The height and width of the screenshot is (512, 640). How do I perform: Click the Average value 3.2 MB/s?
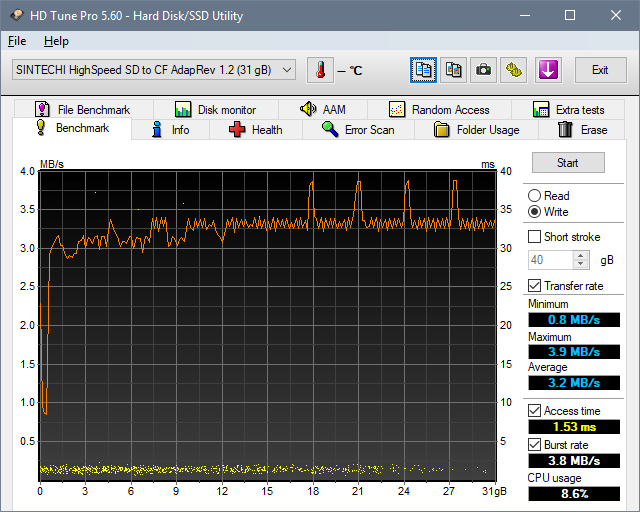tap(574, 383)
